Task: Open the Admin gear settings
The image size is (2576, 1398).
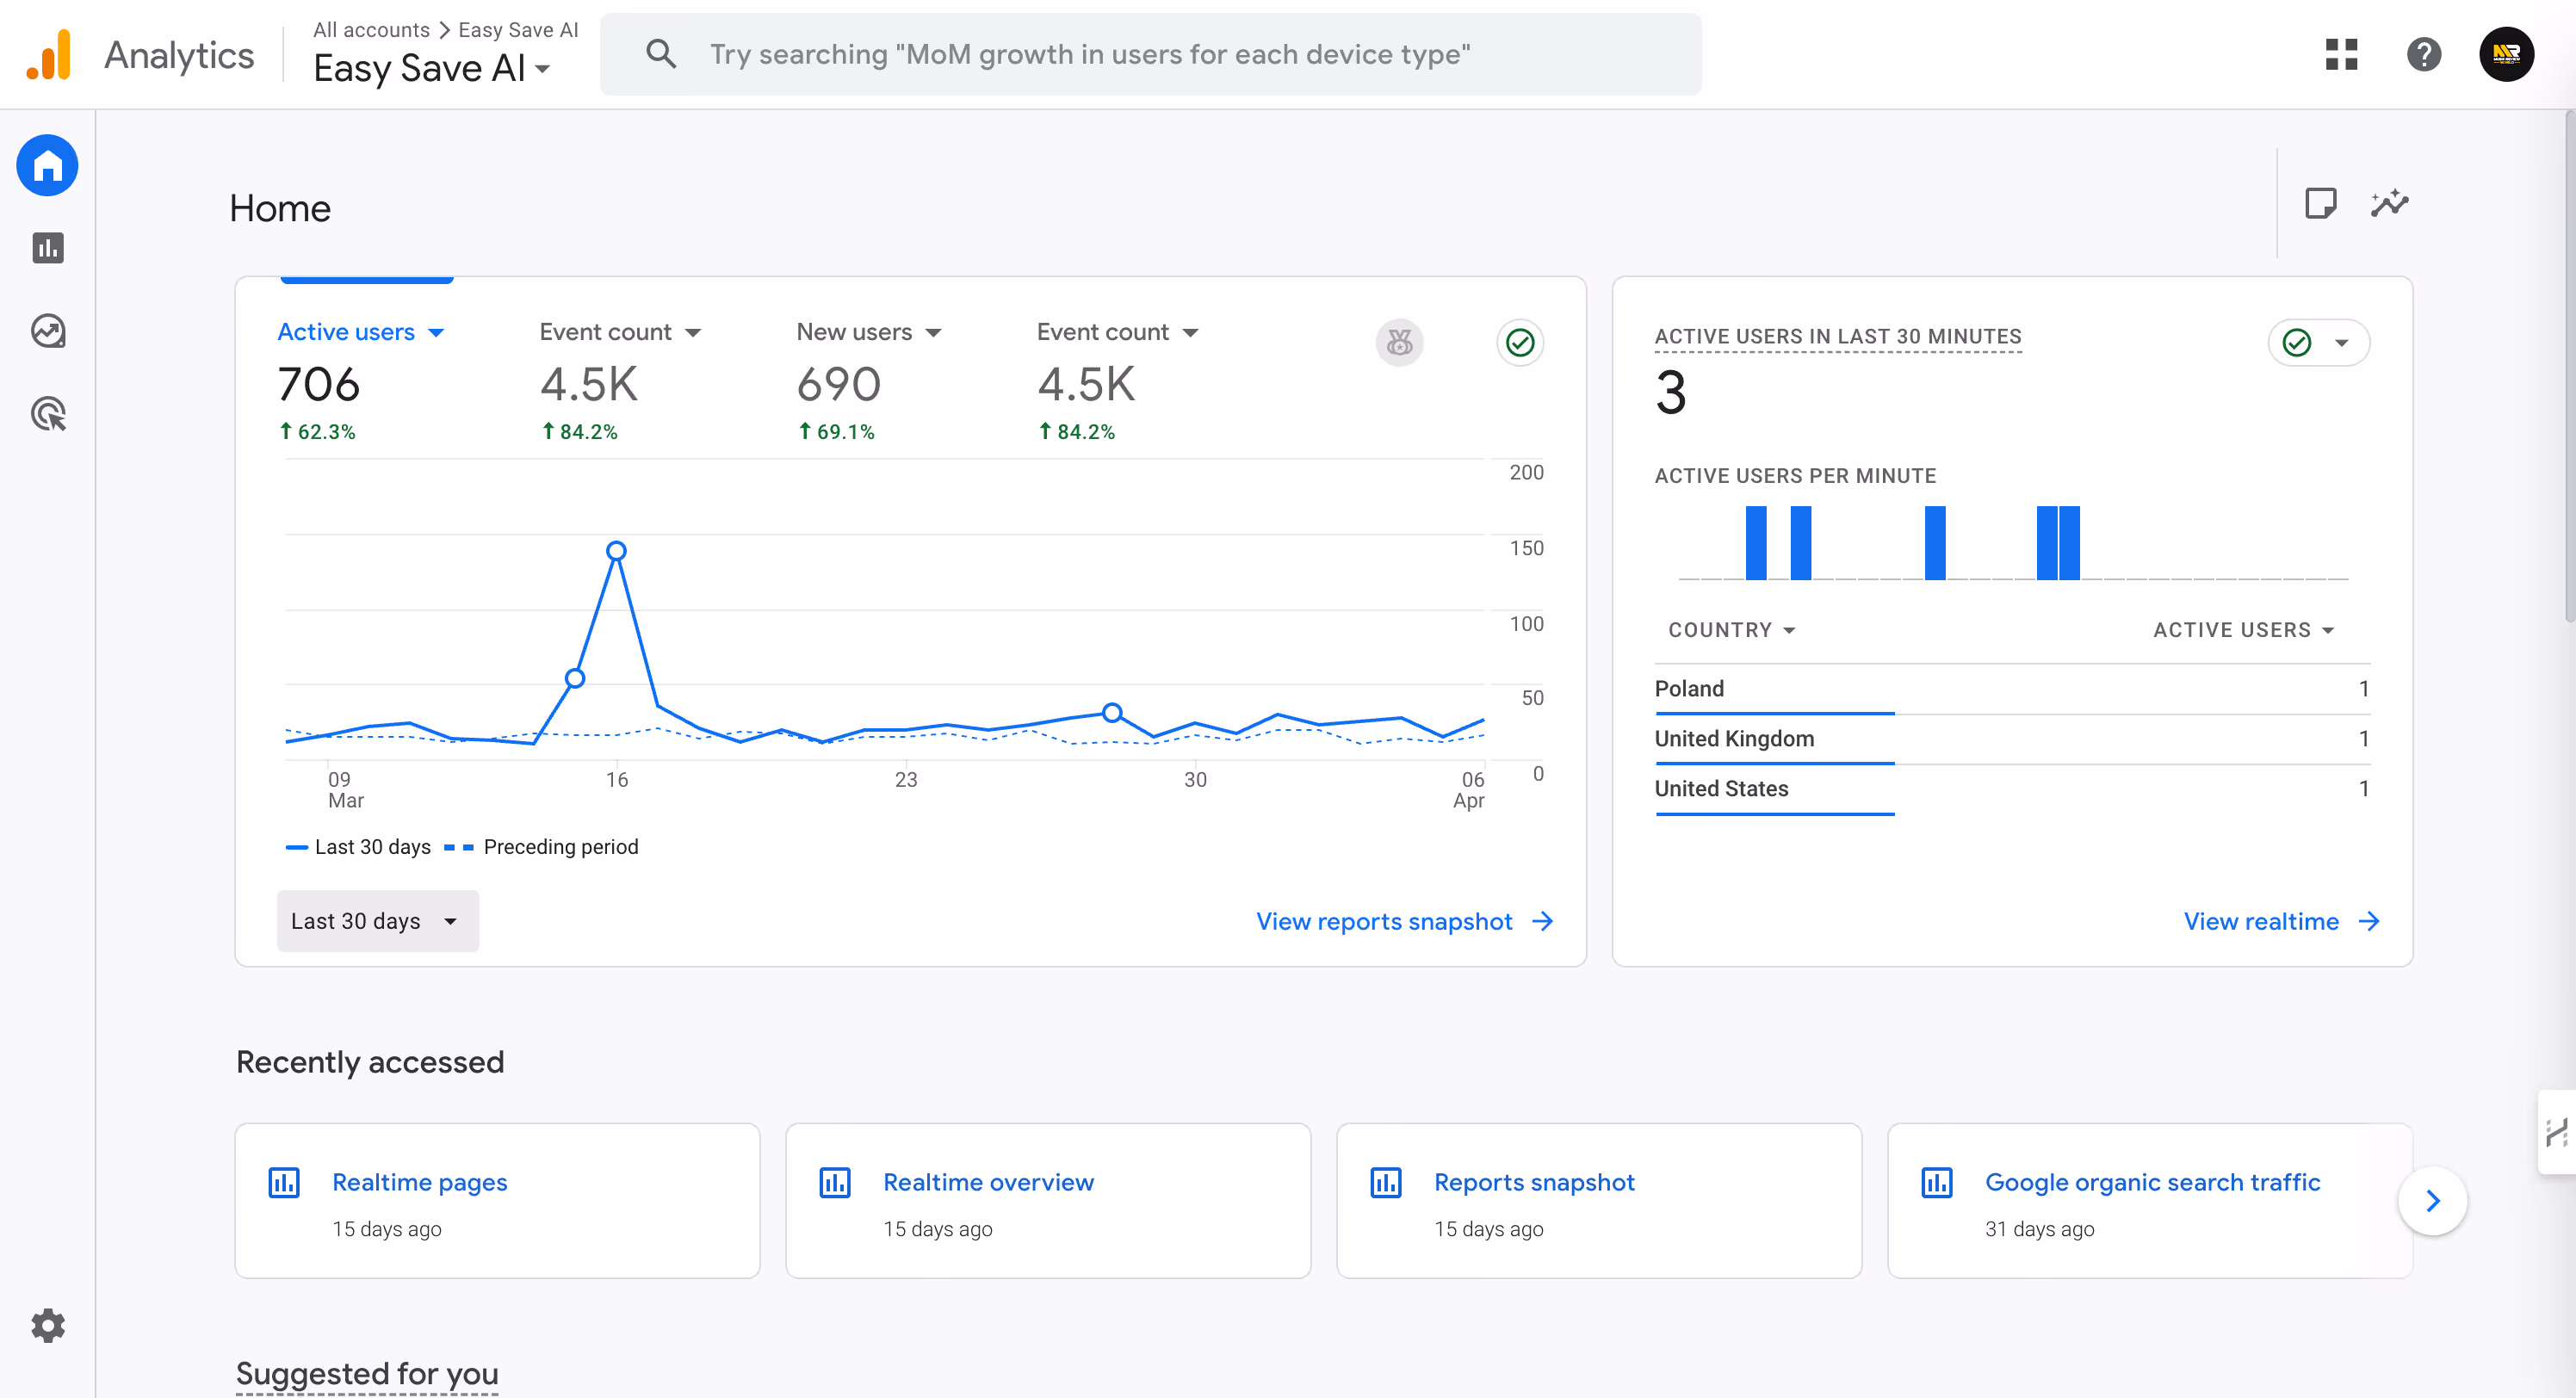Action: [47, 1325]
